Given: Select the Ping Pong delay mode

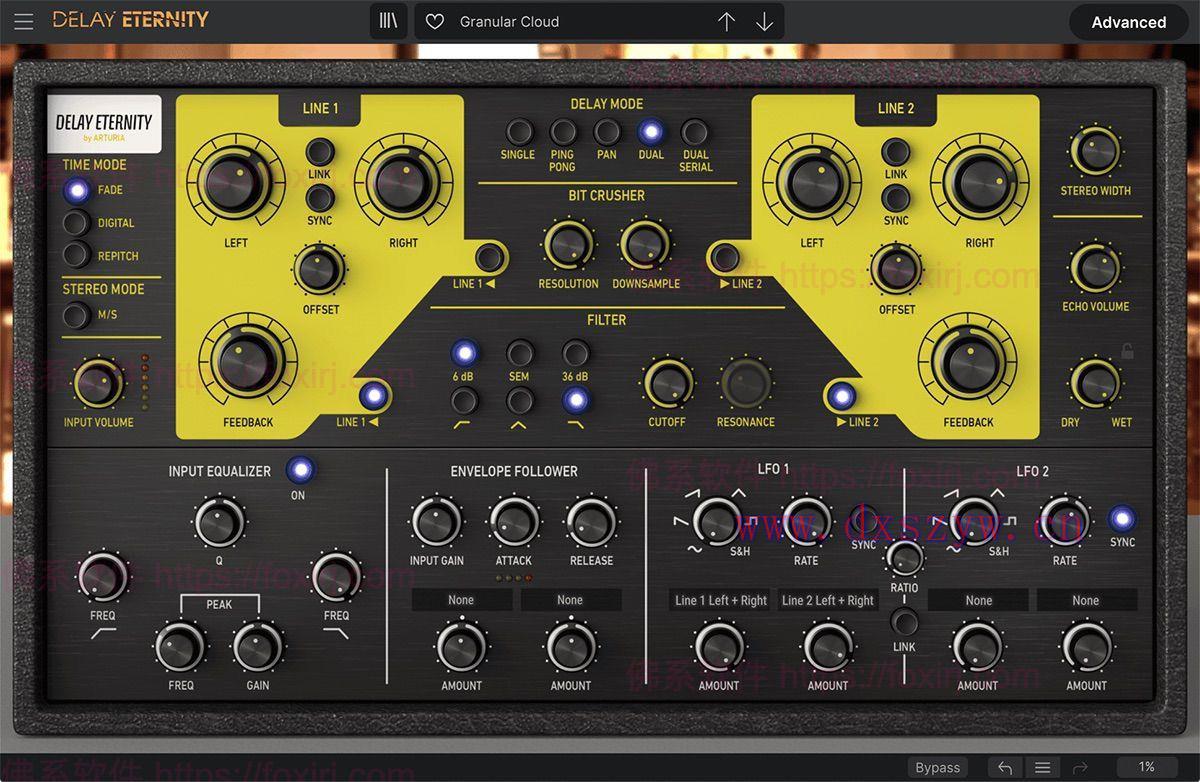Looking at the screenshot, I should coord(563,132).
